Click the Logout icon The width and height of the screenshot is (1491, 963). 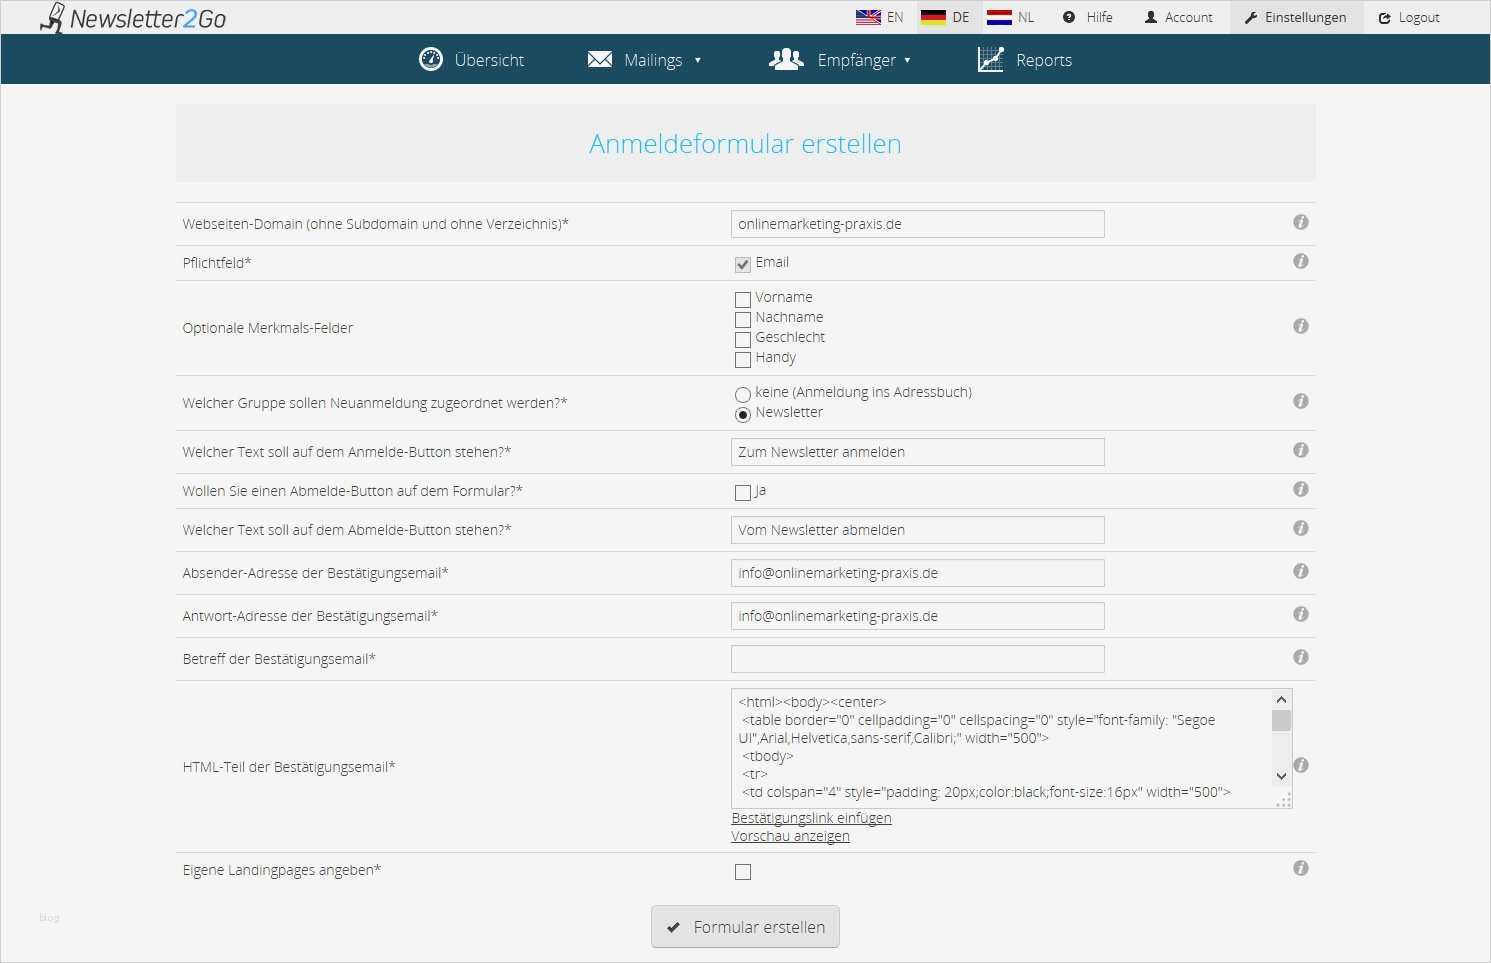pyautogui.click(x=1384, y=17)
